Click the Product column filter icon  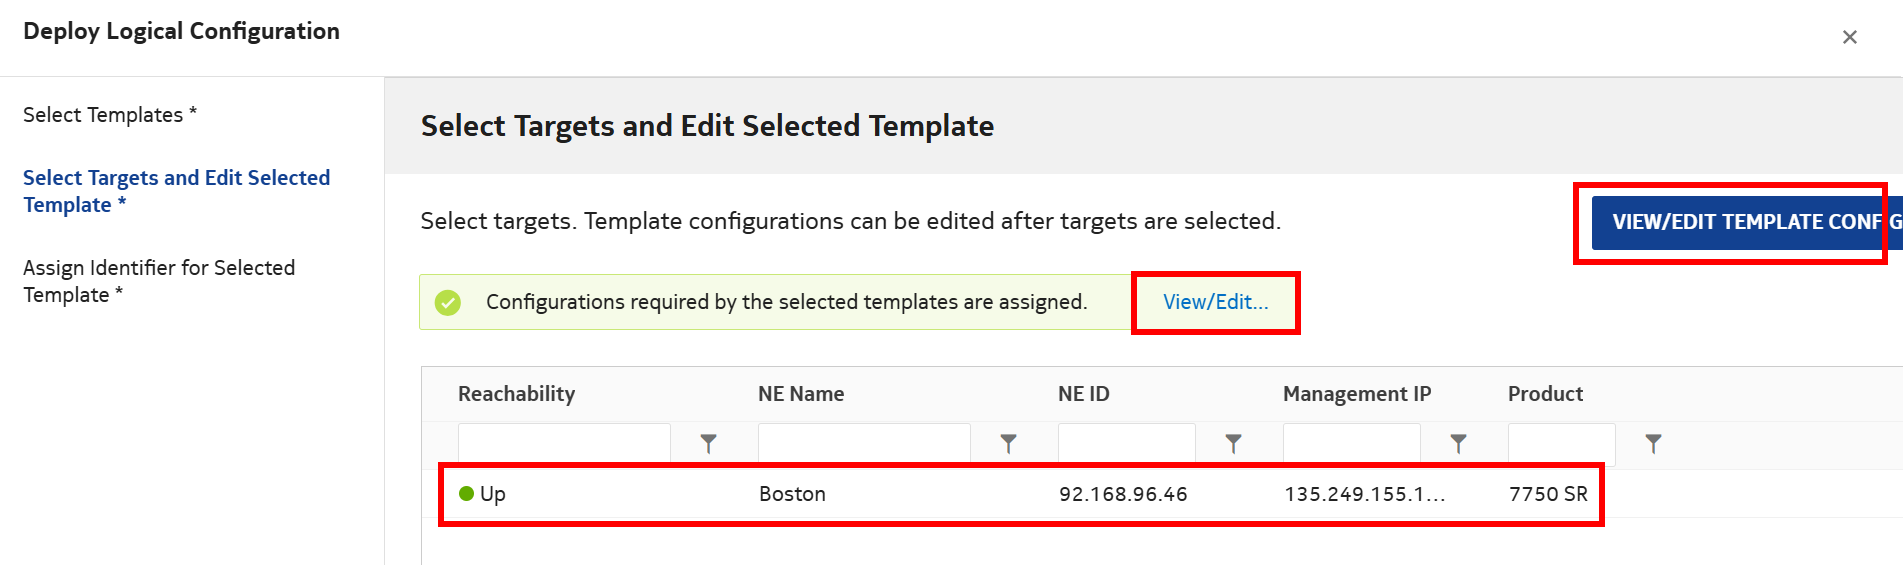(x=1653, y=443)
